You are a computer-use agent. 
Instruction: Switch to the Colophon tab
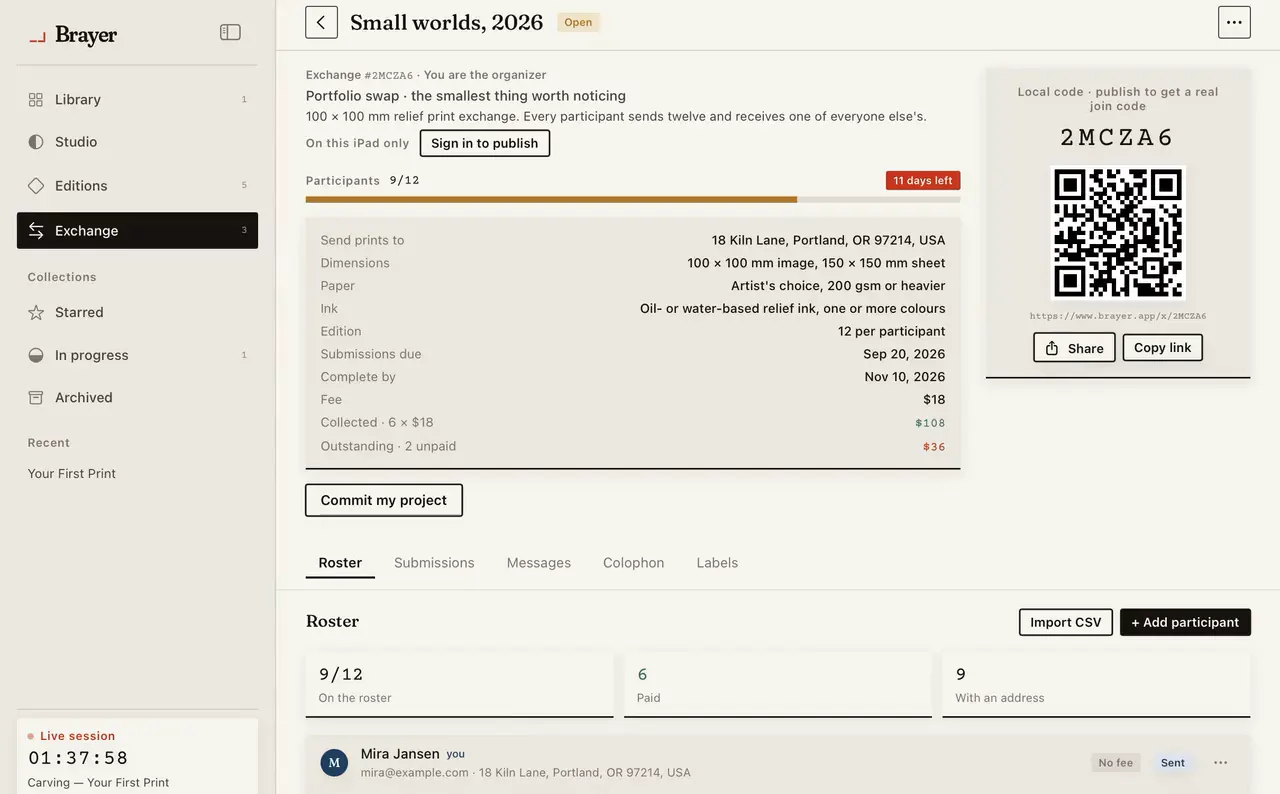[633, 563]
